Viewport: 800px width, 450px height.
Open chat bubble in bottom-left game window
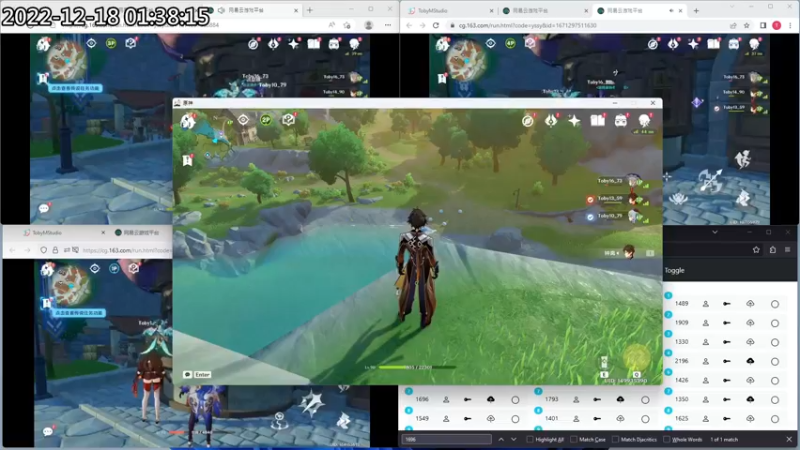pyautogui.click(x=47, y=432)
